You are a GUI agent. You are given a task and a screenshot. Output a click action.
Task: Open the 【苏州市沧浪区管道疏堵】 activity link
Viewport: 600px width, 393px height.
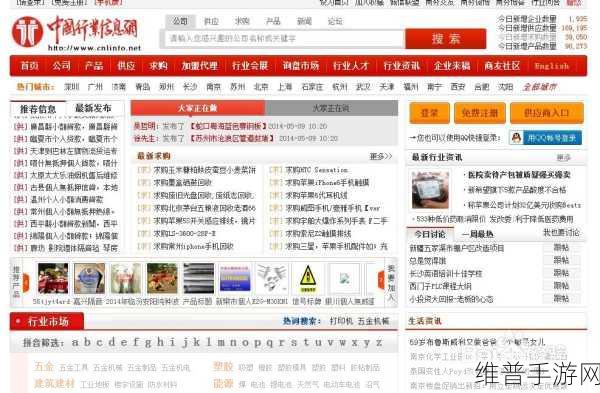pos(232,138)
